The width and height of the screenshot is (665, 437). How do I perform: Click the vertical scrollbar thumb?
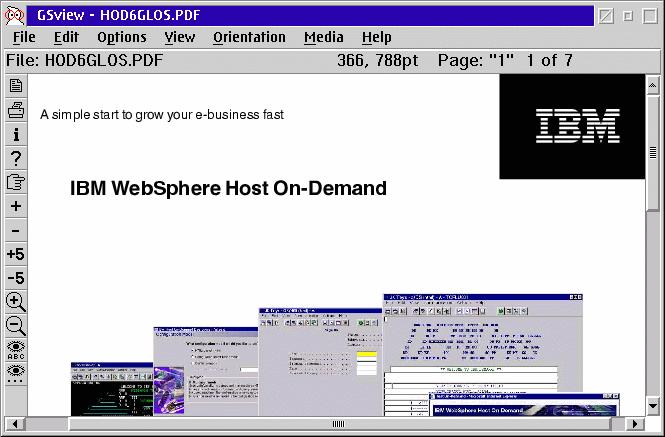[653, 153]
